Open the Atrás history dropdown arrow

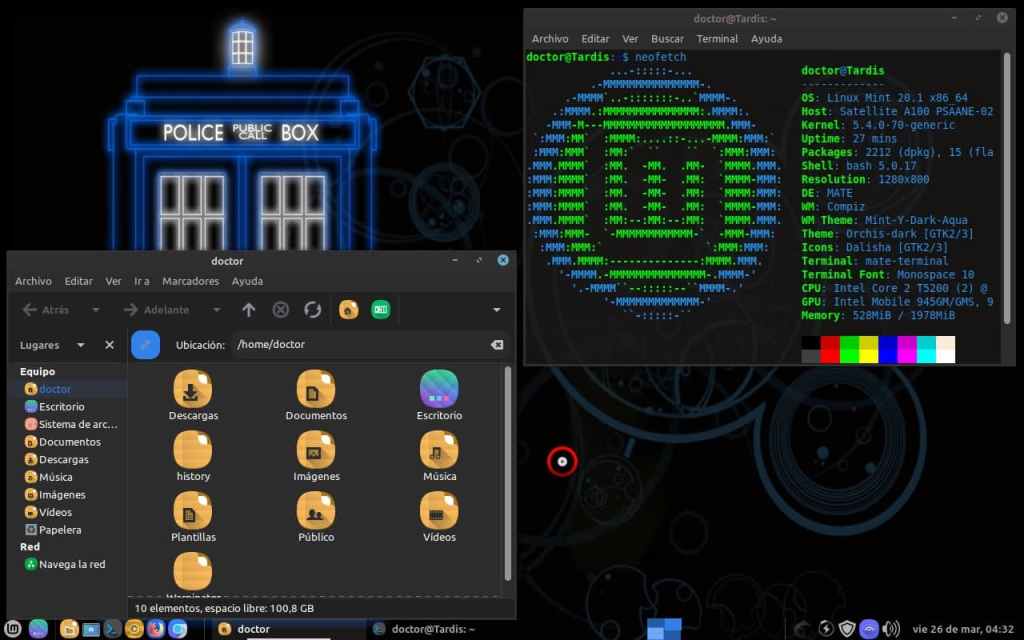(x=96, y=310)
